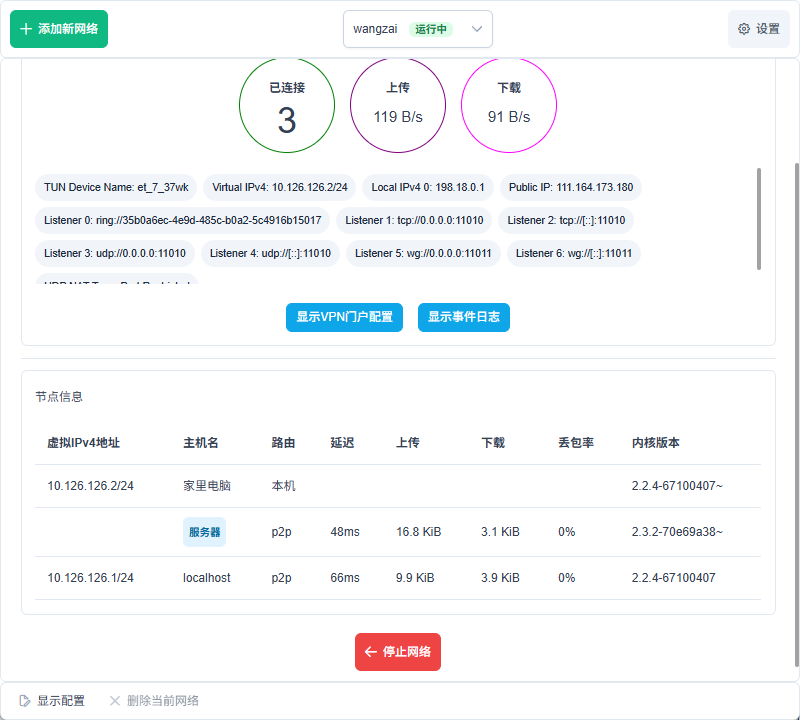This screenshot has width=800, height=720.
Task: Click the 显示配置 icon at bottom
Action: (25, 701)
